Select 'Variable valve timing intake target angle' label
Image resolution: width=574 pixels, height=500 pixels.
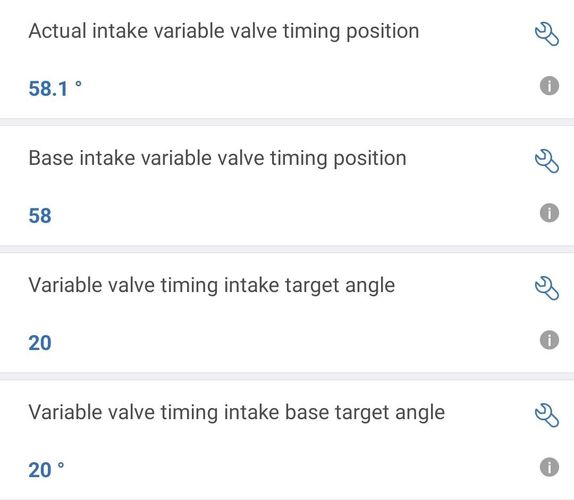pyautogui.click(x=212, y=286)
